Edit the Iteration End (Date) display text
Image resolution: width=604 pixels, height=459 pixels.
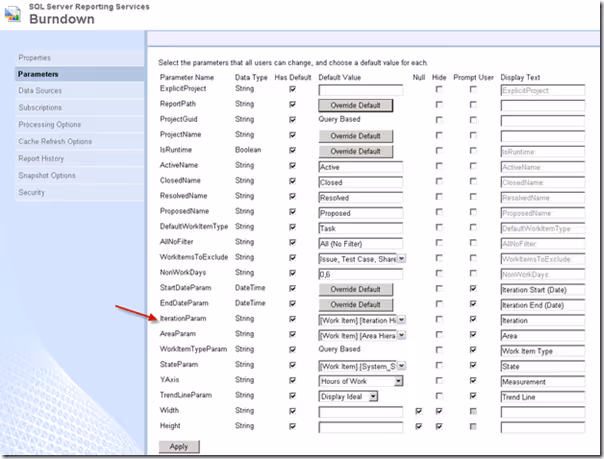tap(543, 305)
